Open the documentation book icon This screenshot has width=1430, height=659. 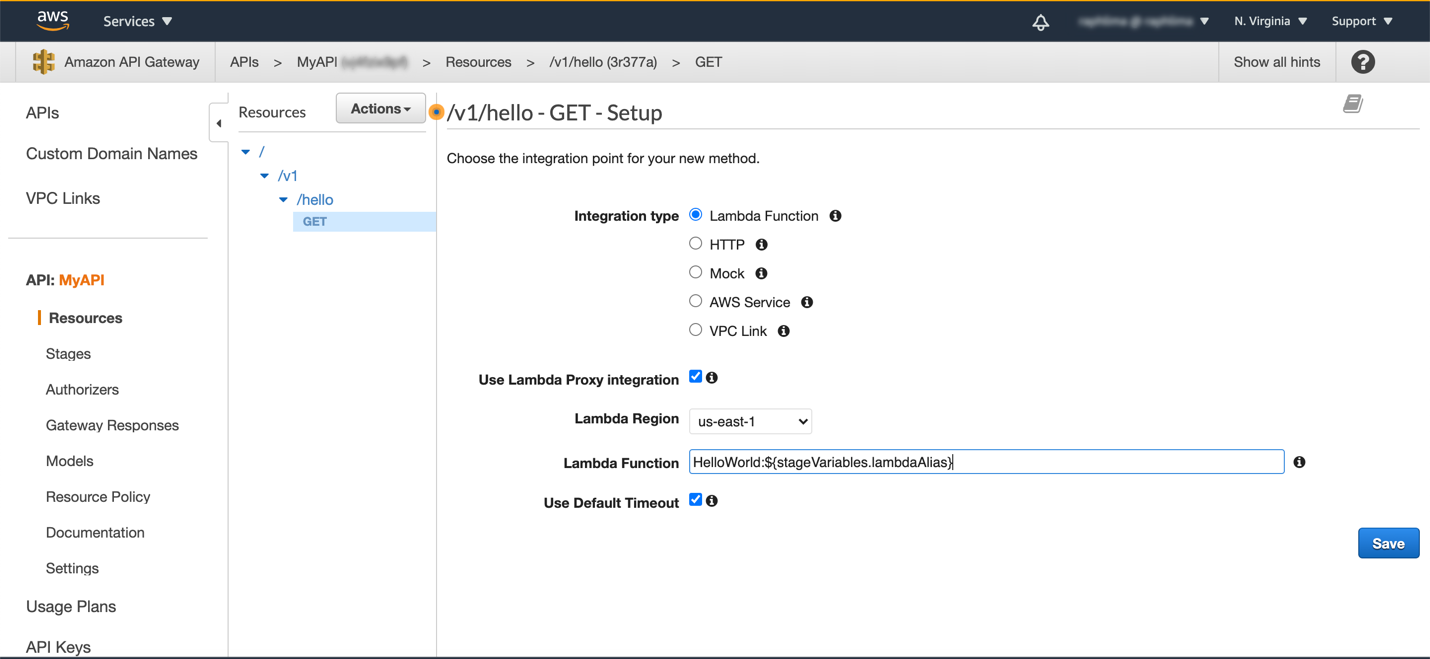coord(1352,104)
